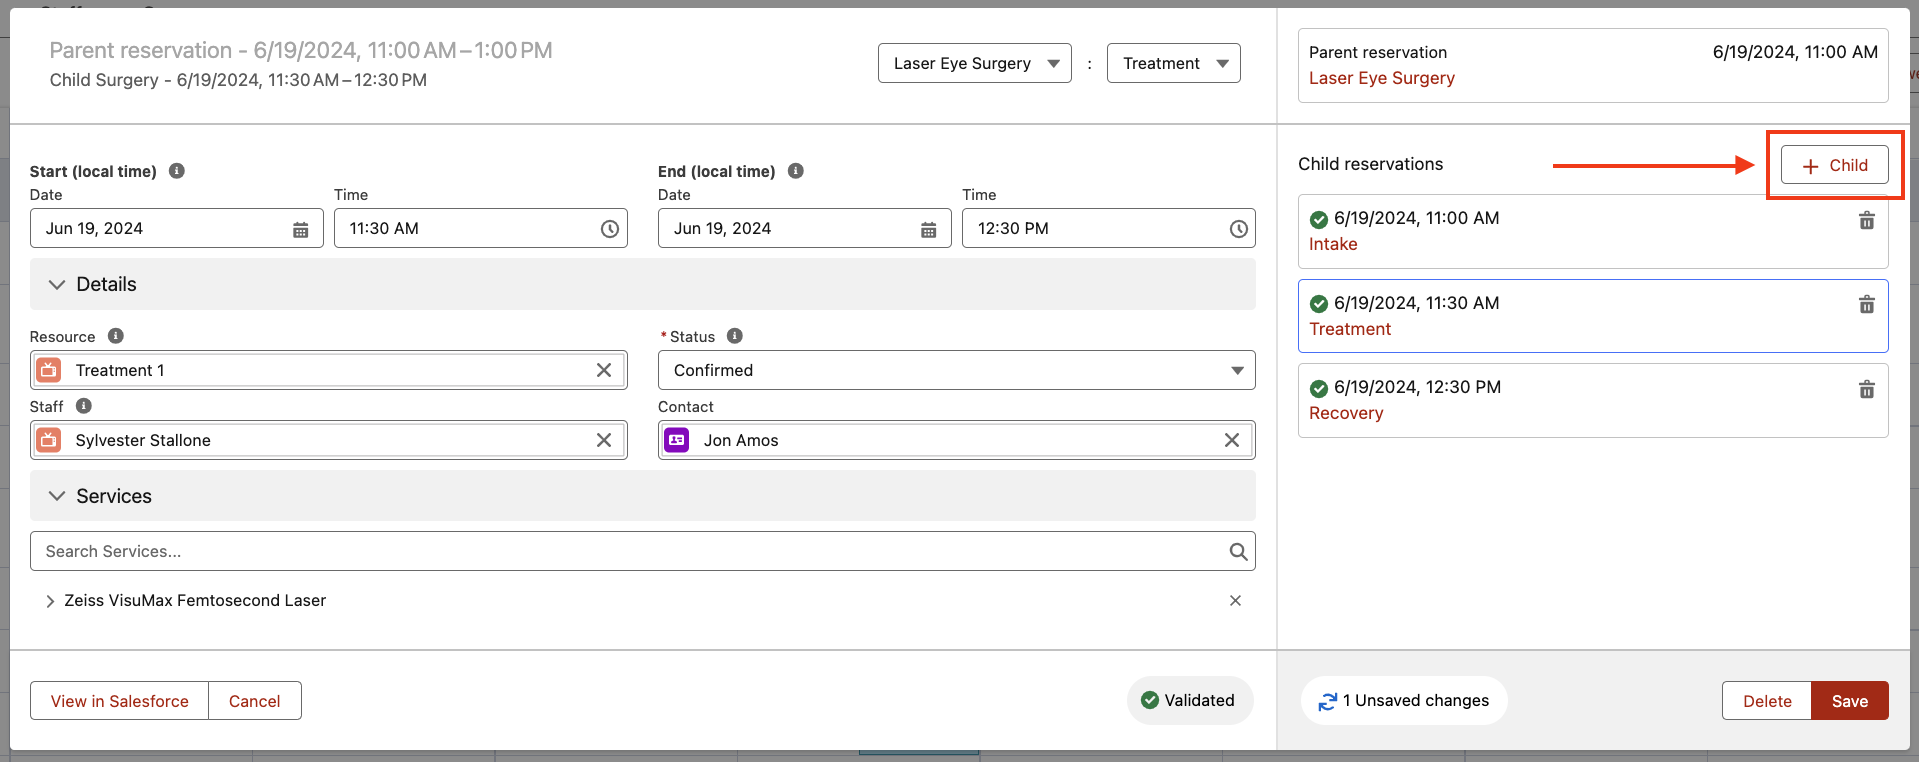Click search icon in Services field
Screen dimensions: 1919x762
tap(1238, 551)
